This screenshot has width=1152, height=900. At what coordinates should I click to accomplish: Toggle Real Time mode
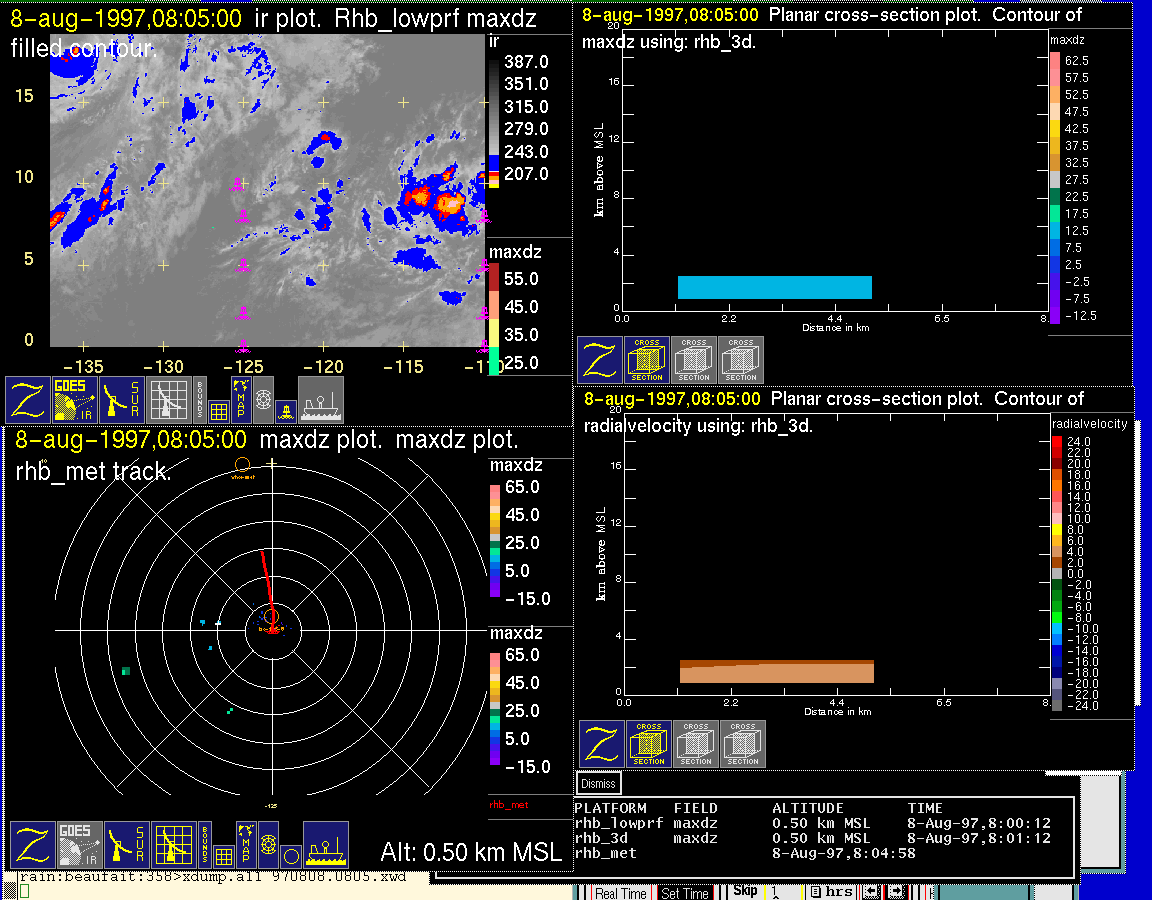point(620,893)
